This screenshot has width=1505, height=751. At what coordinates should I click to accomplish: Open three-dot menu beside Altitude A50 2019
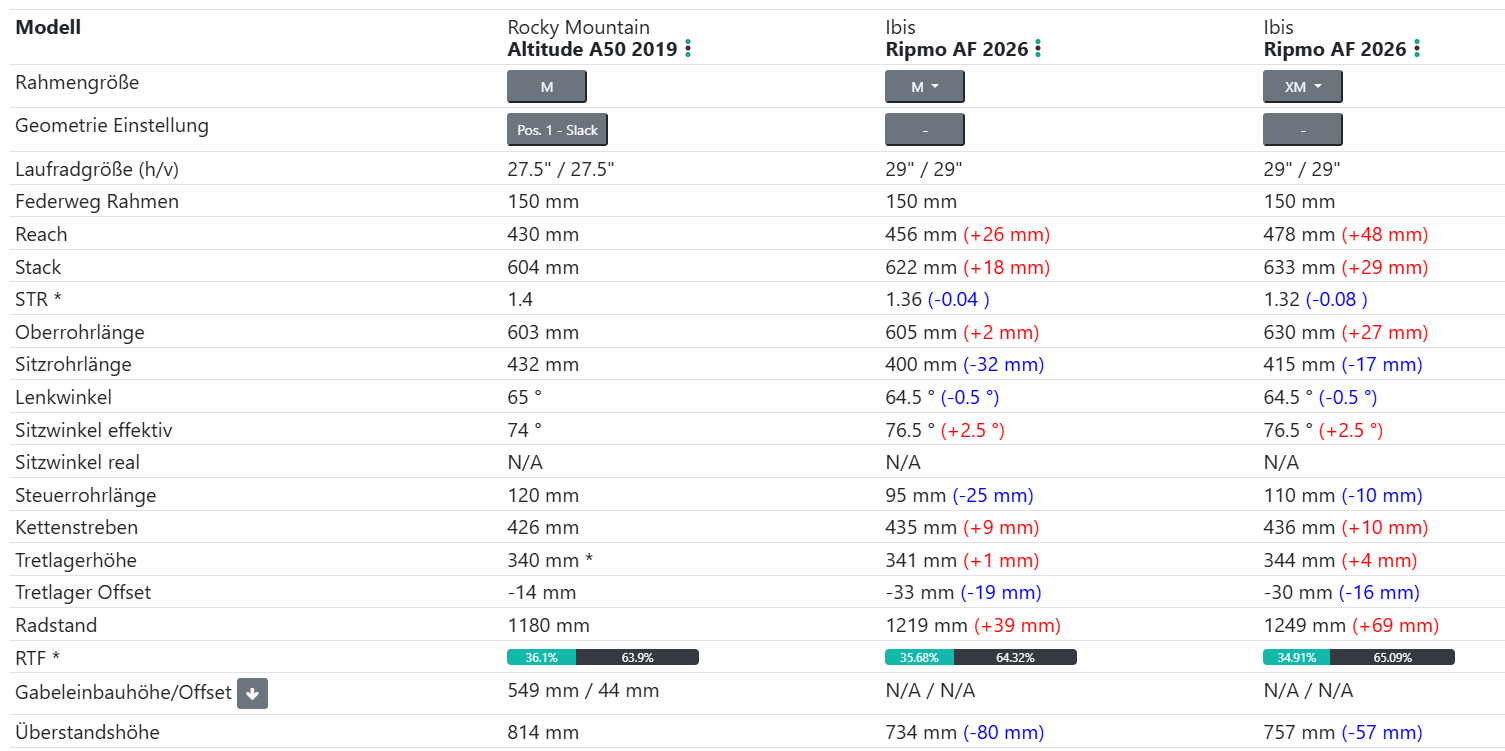tap(688, 48)
